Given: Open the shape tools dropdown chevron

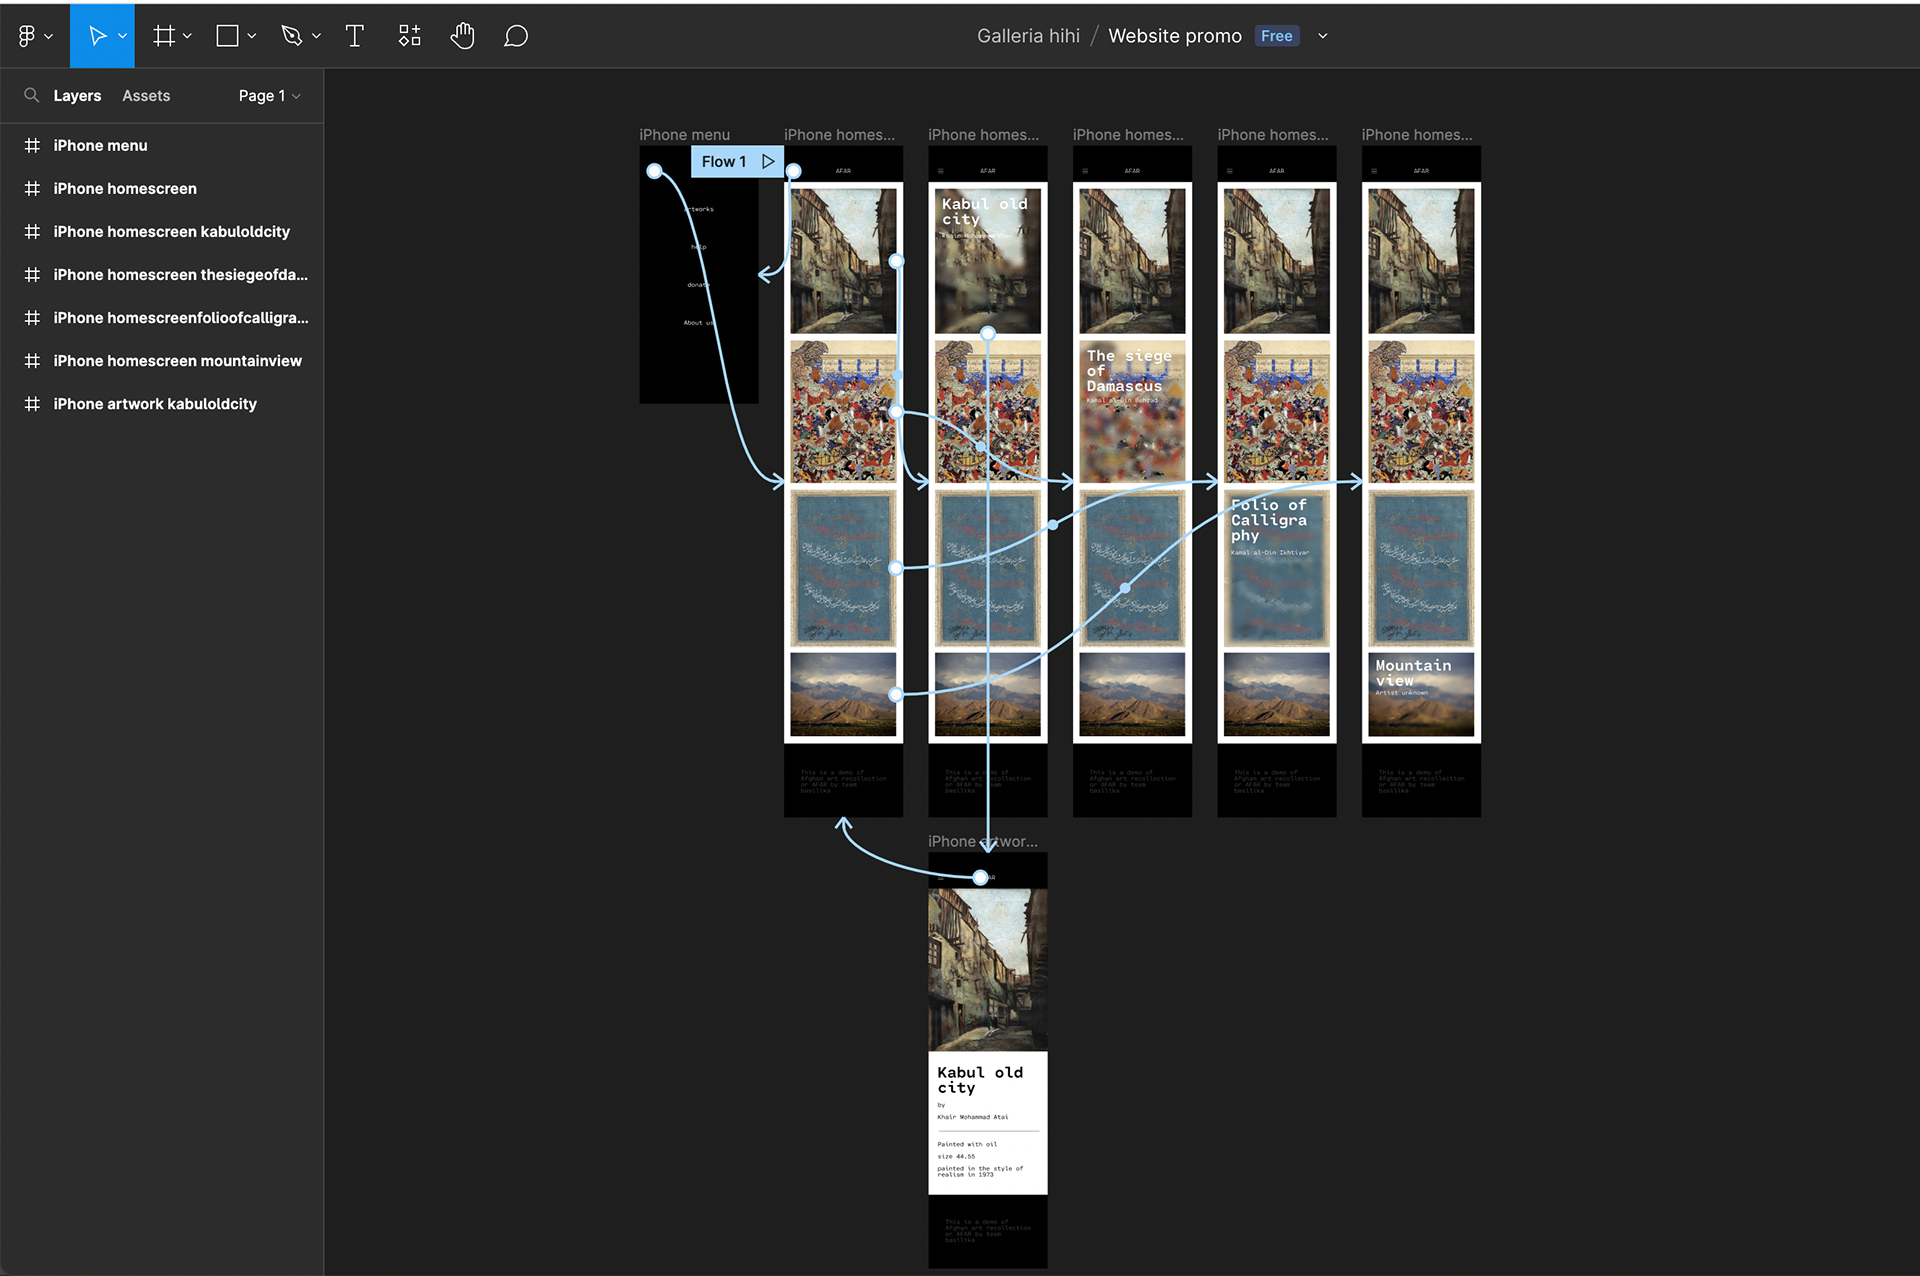Looking at the screenshot, I should pos(252,36).
